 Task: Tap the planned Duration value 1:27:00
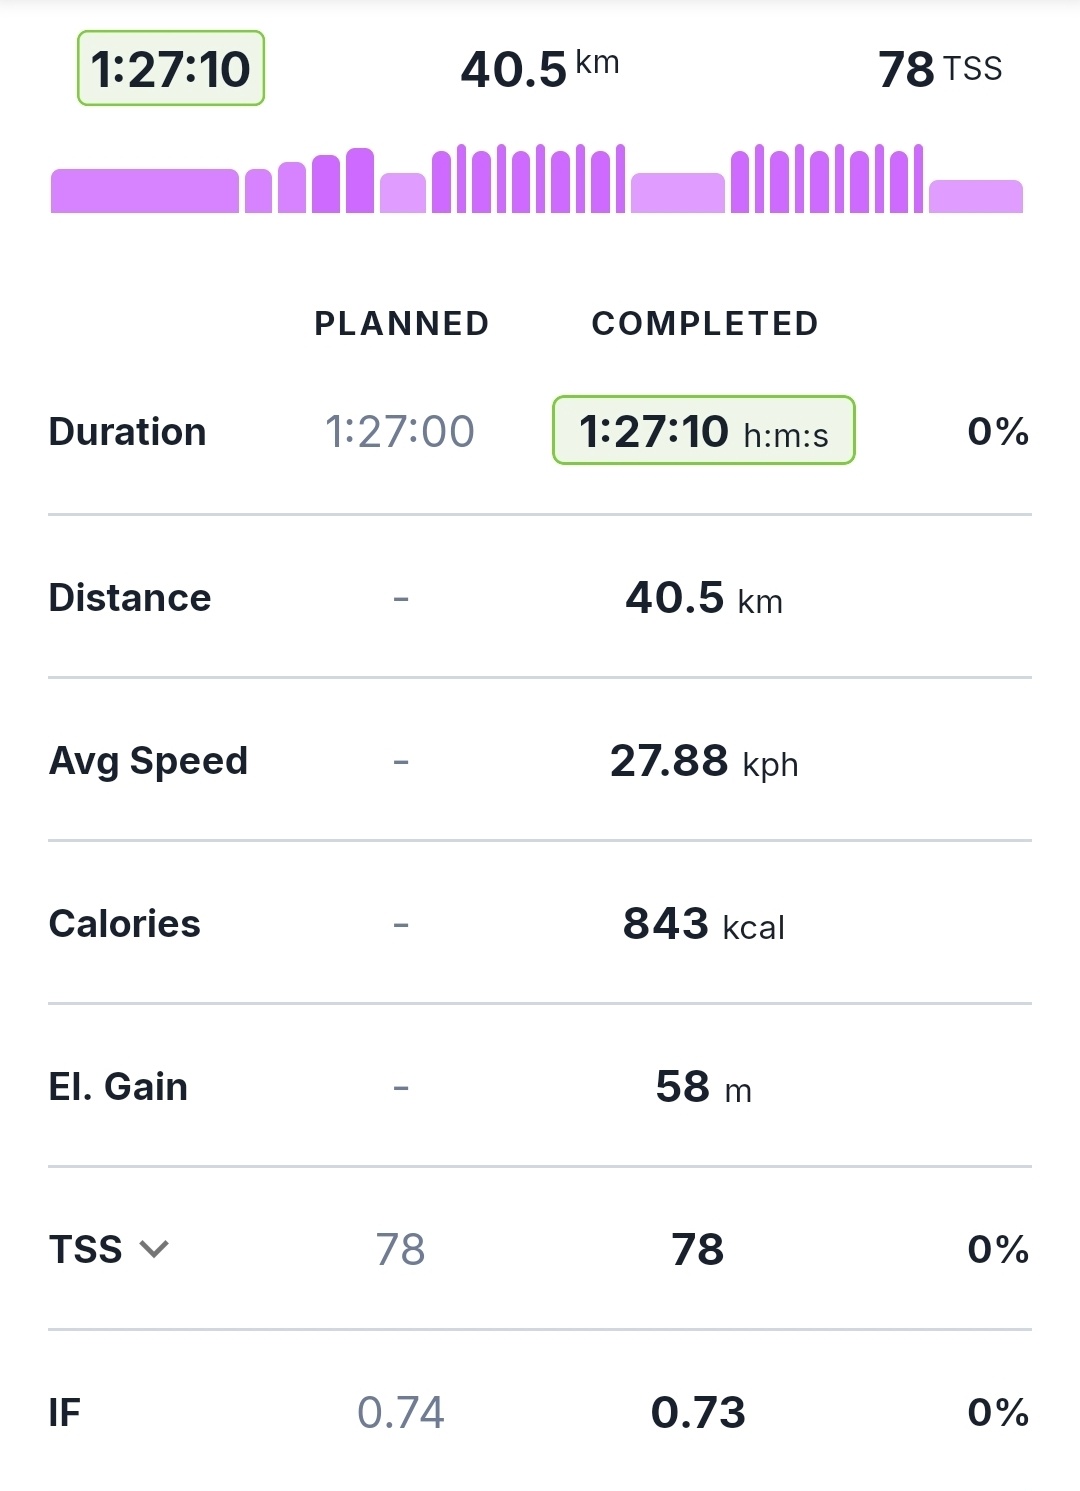click(400, 431)
